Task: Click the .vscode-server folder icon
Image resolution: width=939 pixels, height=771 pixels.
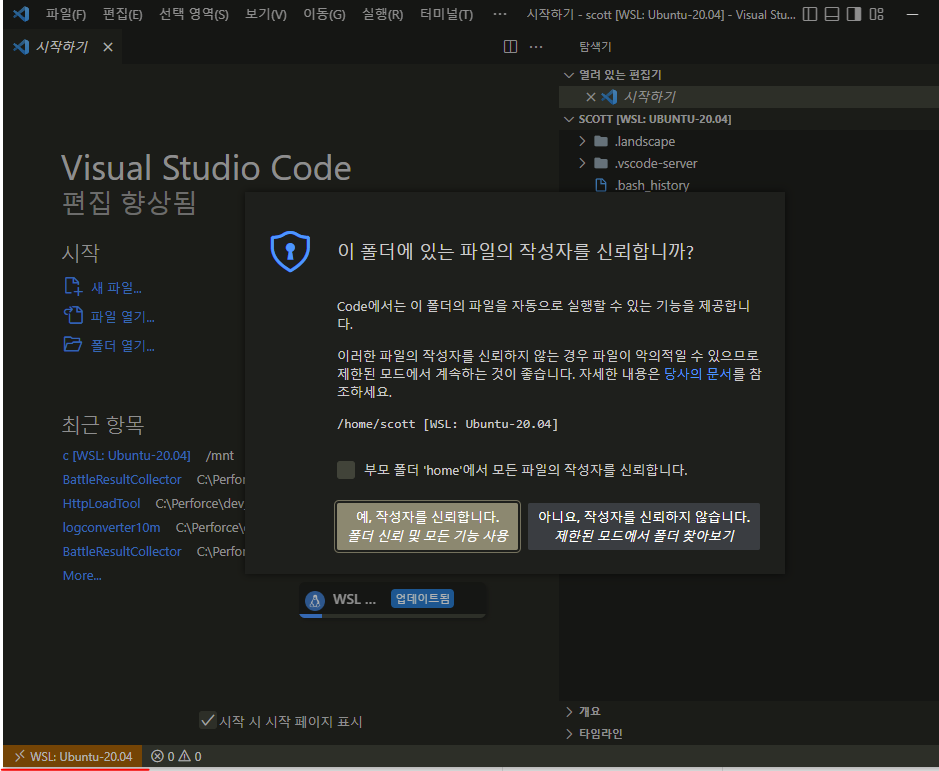Action: (601, 163)
